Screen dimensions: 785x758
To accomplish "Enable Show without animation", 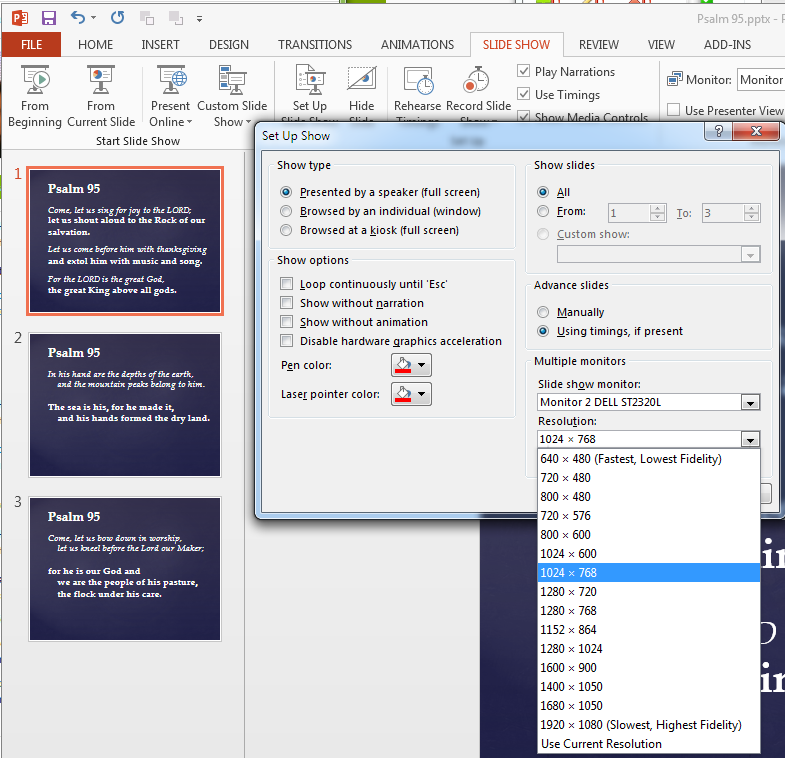I will (286, 322).
